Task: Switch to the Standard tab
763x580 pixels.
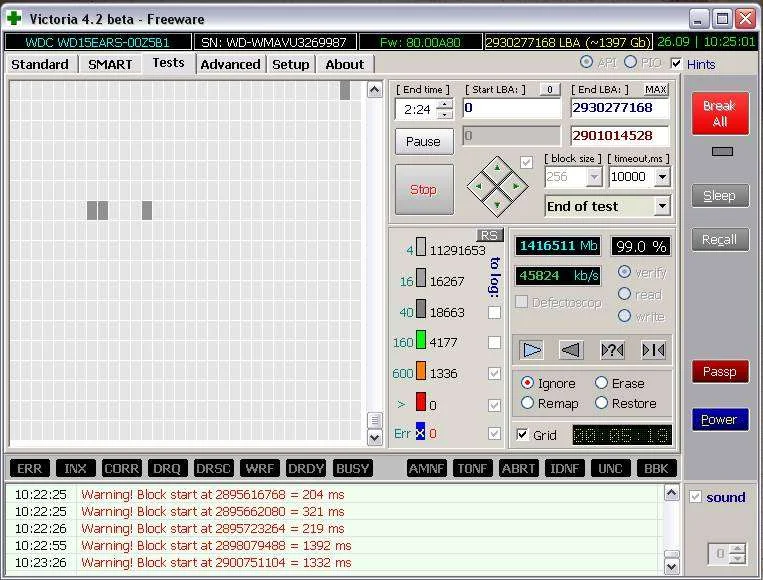Action: [x=40, y=64]
